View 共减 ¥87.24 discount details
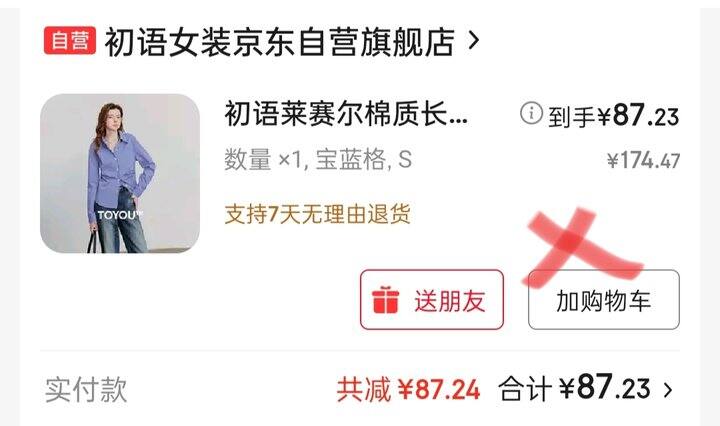This screenshot has height=426, width=720. tap(408, 390)
